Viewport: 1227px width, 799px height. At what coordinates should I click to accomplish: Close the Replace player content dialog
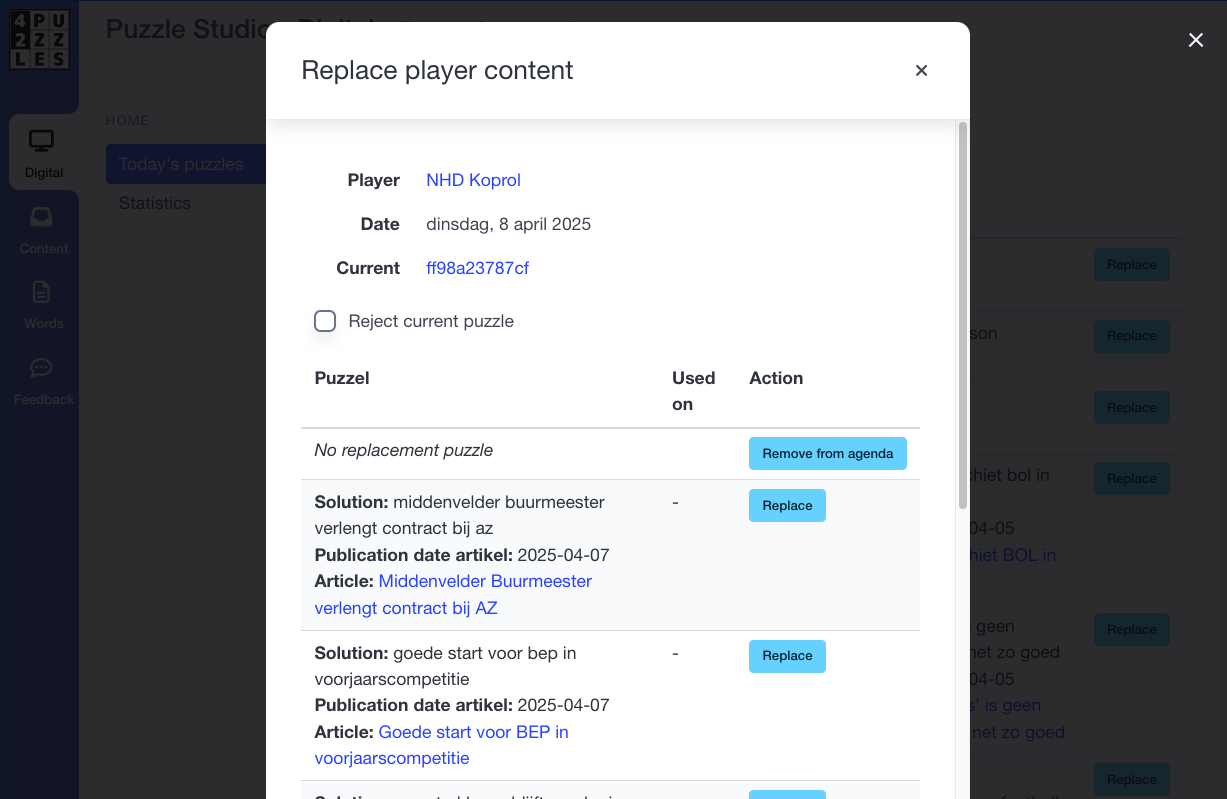[x=921, y=70]
